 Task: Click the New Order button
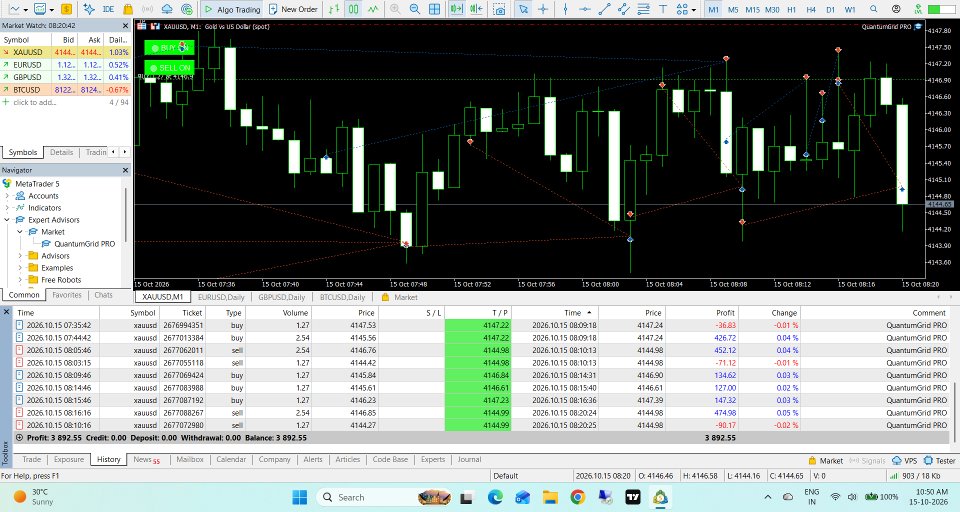(293, 9)
